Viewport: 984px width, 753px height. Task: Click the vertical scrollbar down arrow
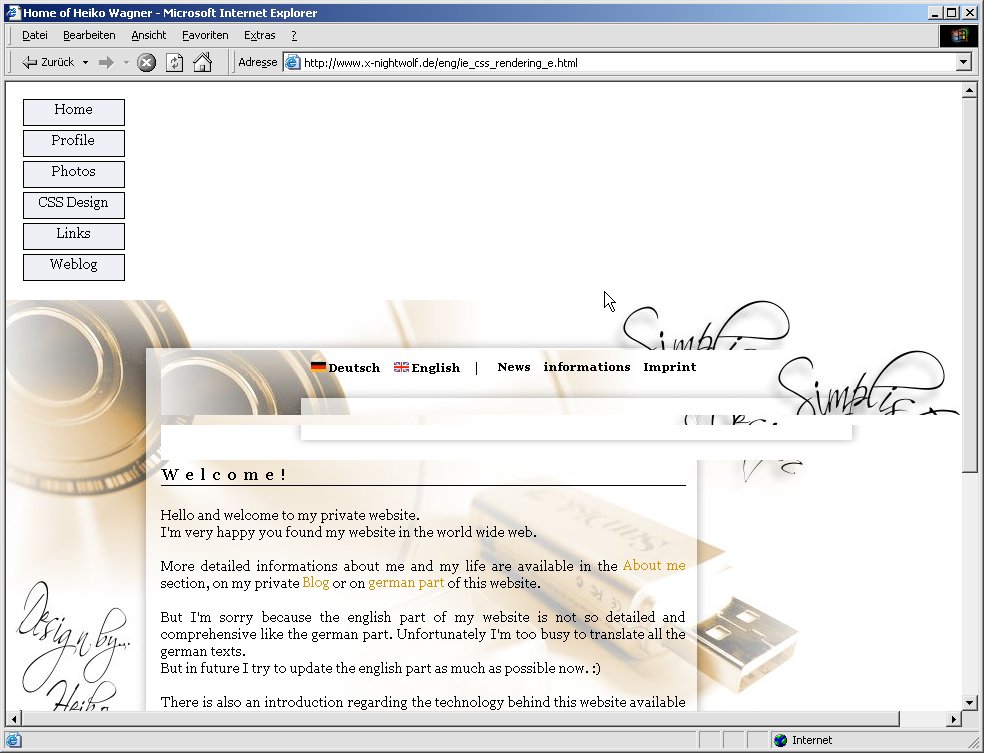[968, 702]
